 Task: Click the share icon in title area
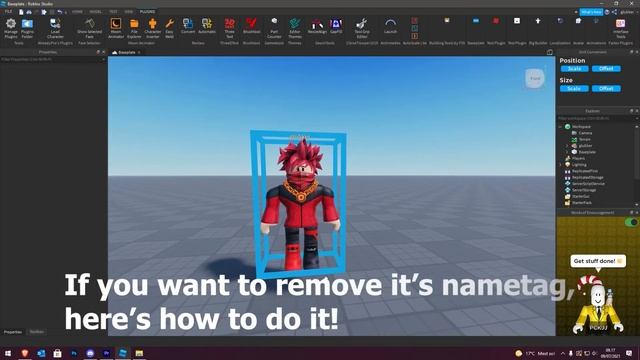pyautogui.click(x=614, y=12)
